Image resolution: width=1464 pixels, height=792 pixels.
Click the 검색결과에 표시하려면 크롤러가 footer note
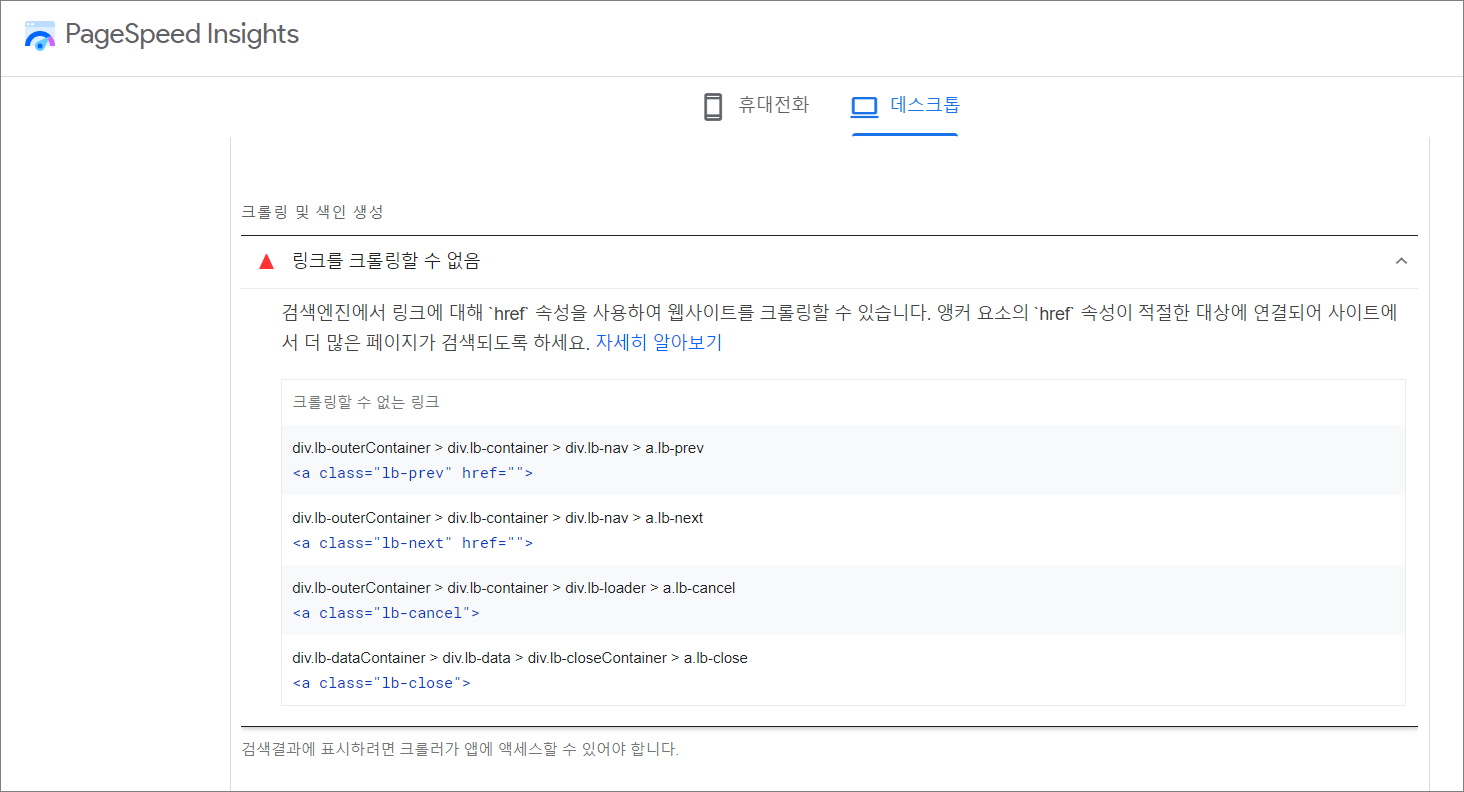(460, 748)
